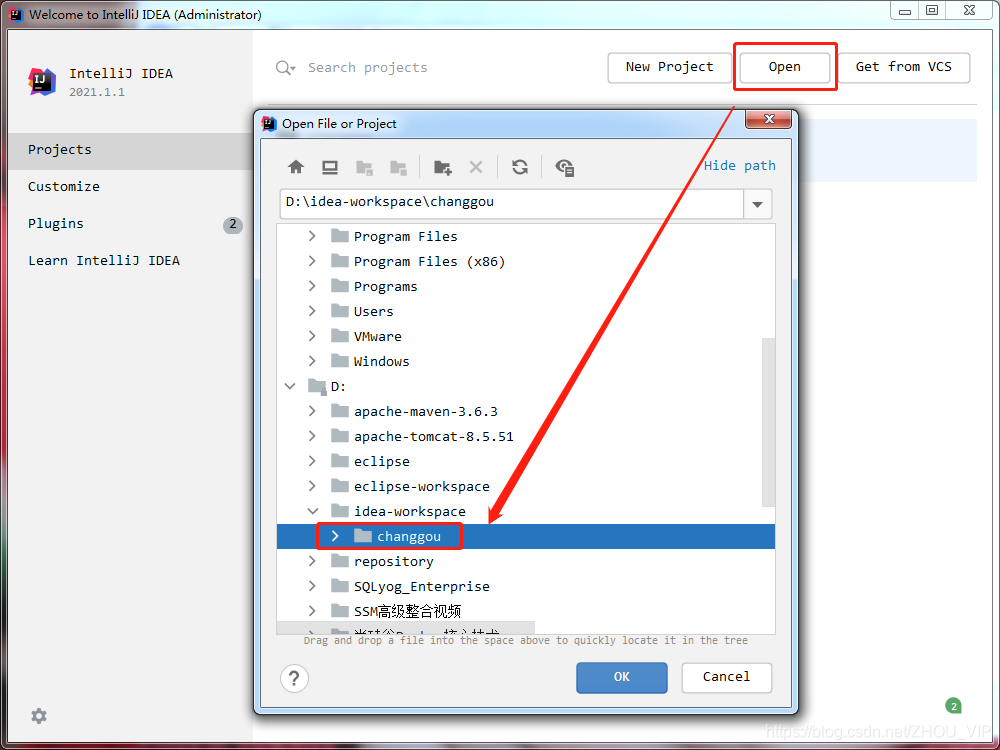Select the Users folder label
This screenshot has height=750, width=1000.
click(374, 312)
